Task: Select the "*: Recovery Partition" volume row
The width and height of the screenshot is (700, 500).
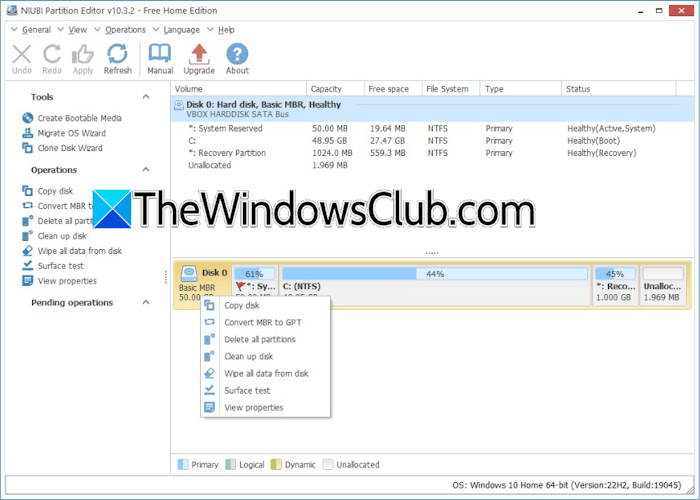Action: pos(432,153)
